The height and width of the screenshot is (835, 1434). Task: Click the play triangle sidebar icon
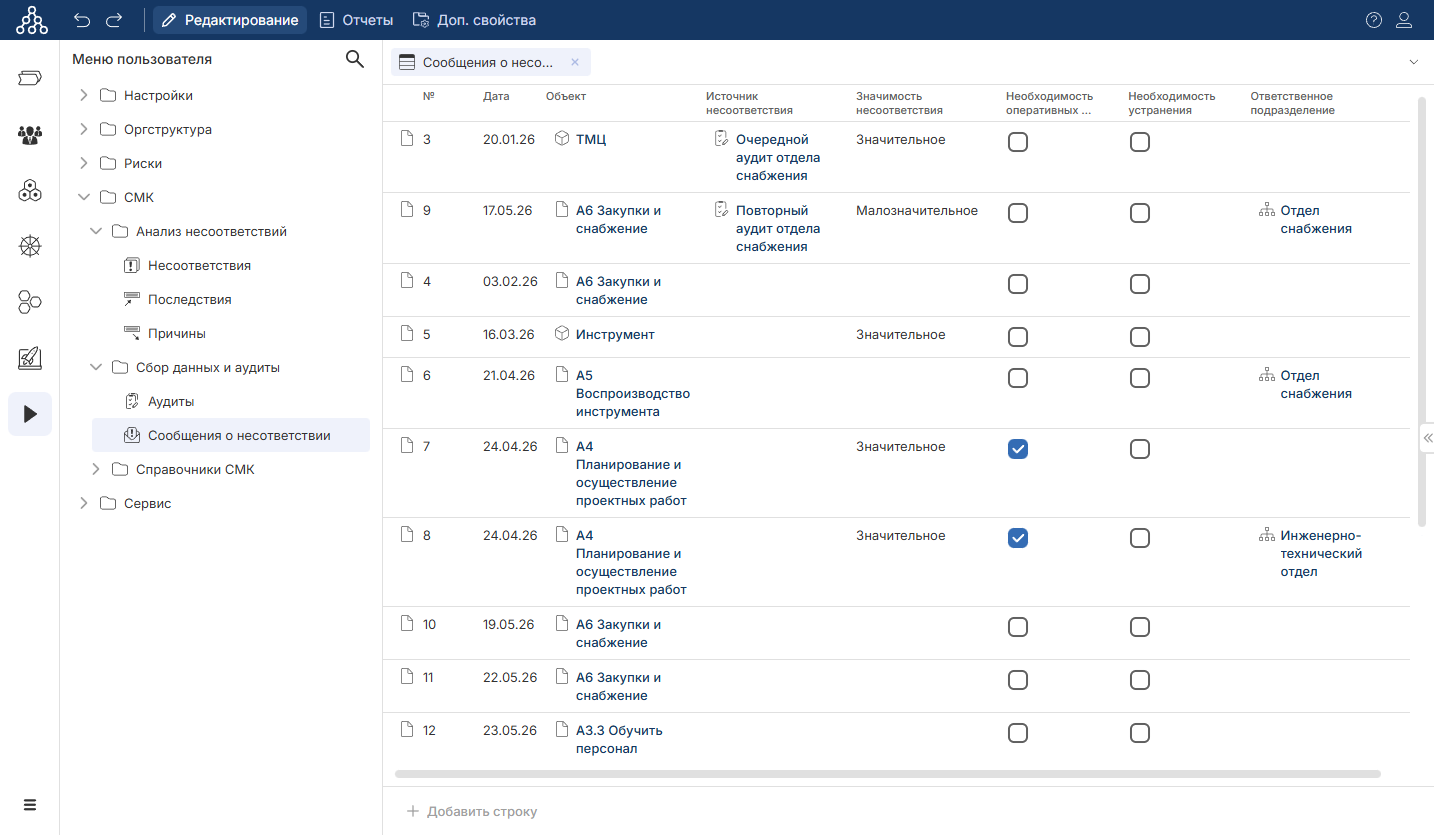30,414
